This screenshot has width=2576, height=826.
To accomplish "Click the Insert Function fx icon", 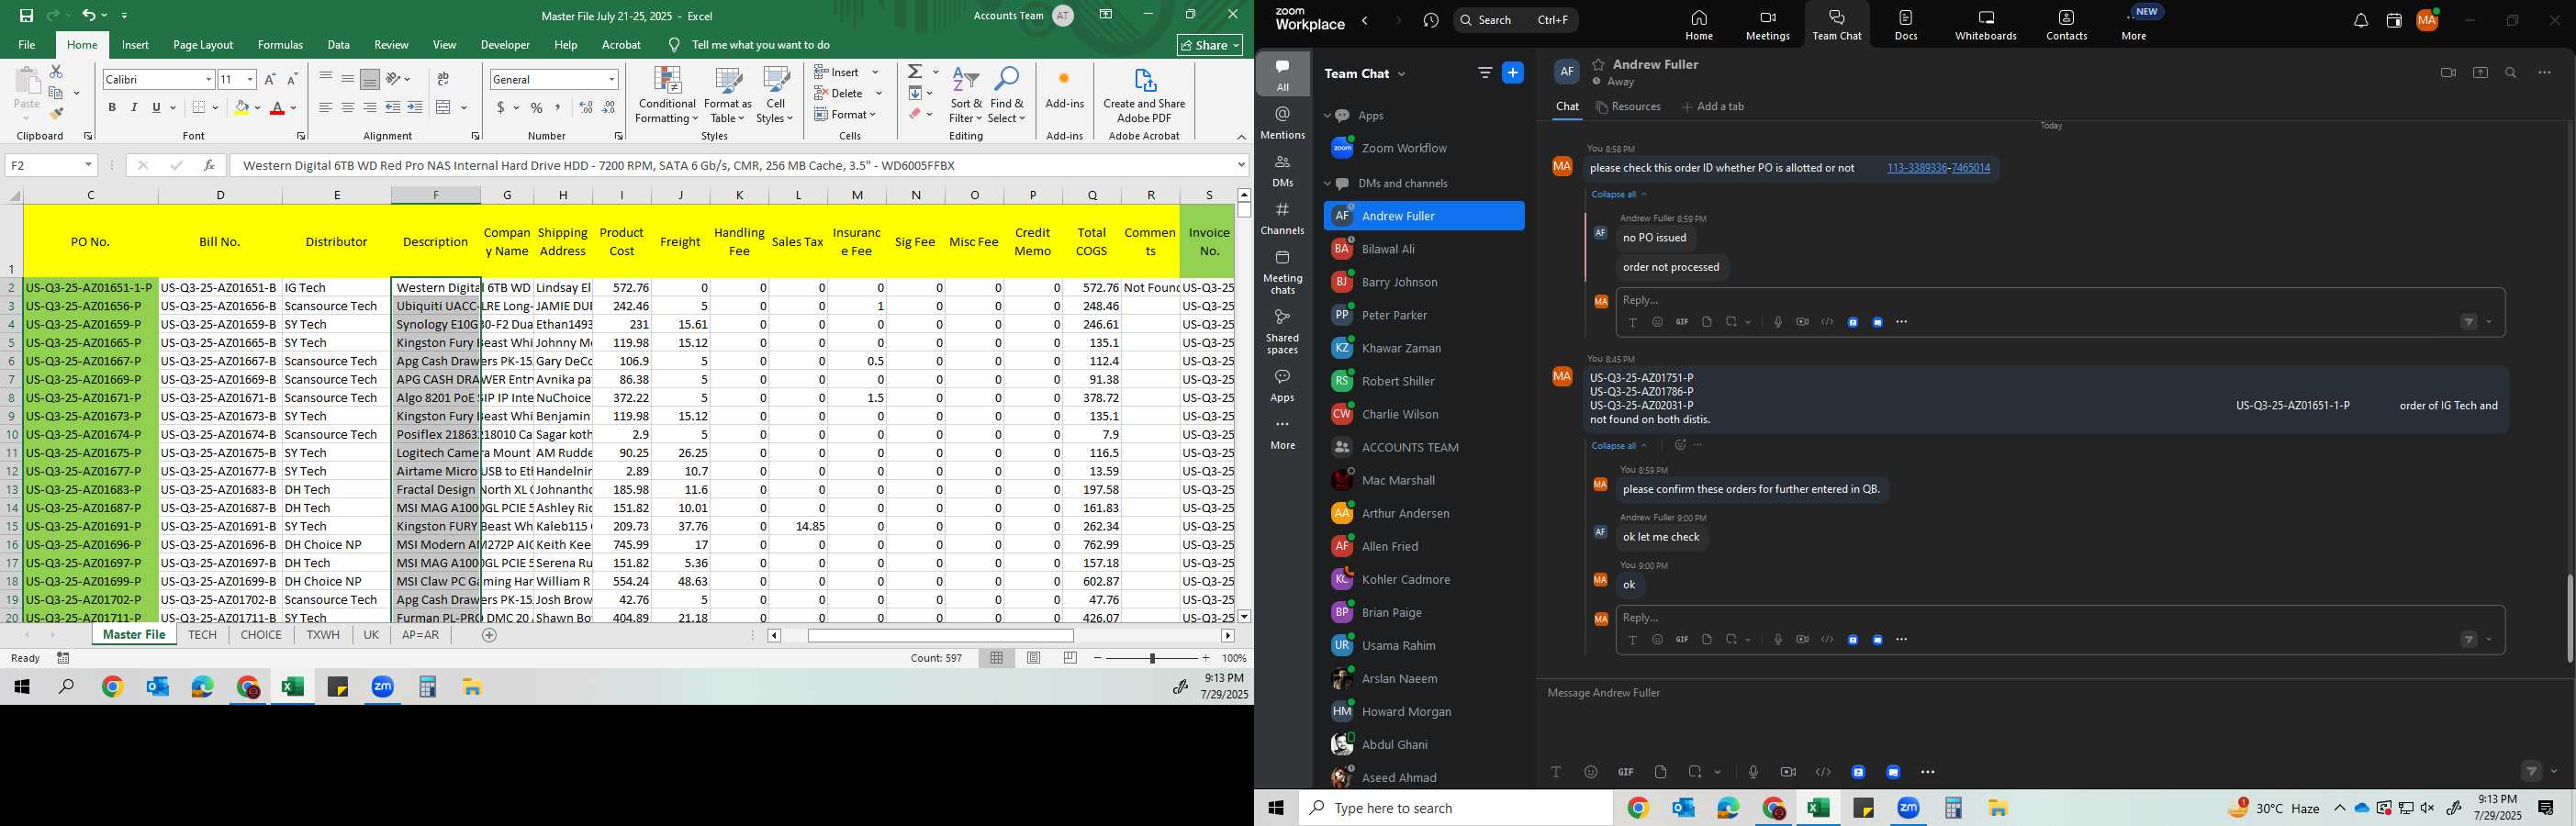I will point(209,165).
